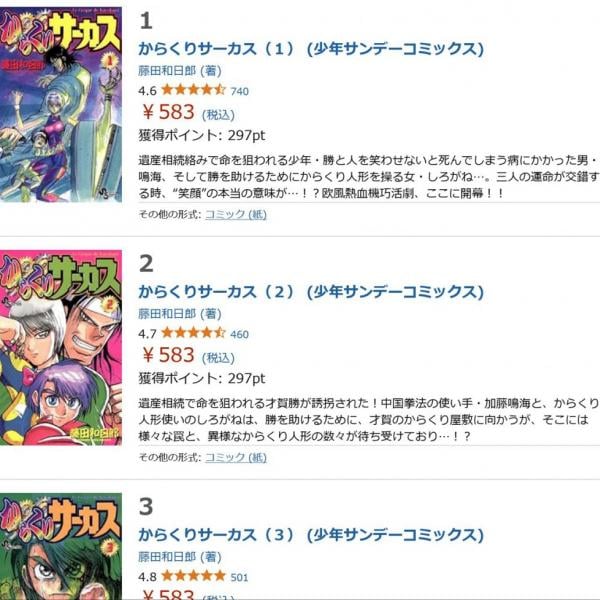Image resolution: width=600 pixels, height=600 pixels.
Task: Click the volume 2 pink cover thumbnail
Action: (61, 347)
